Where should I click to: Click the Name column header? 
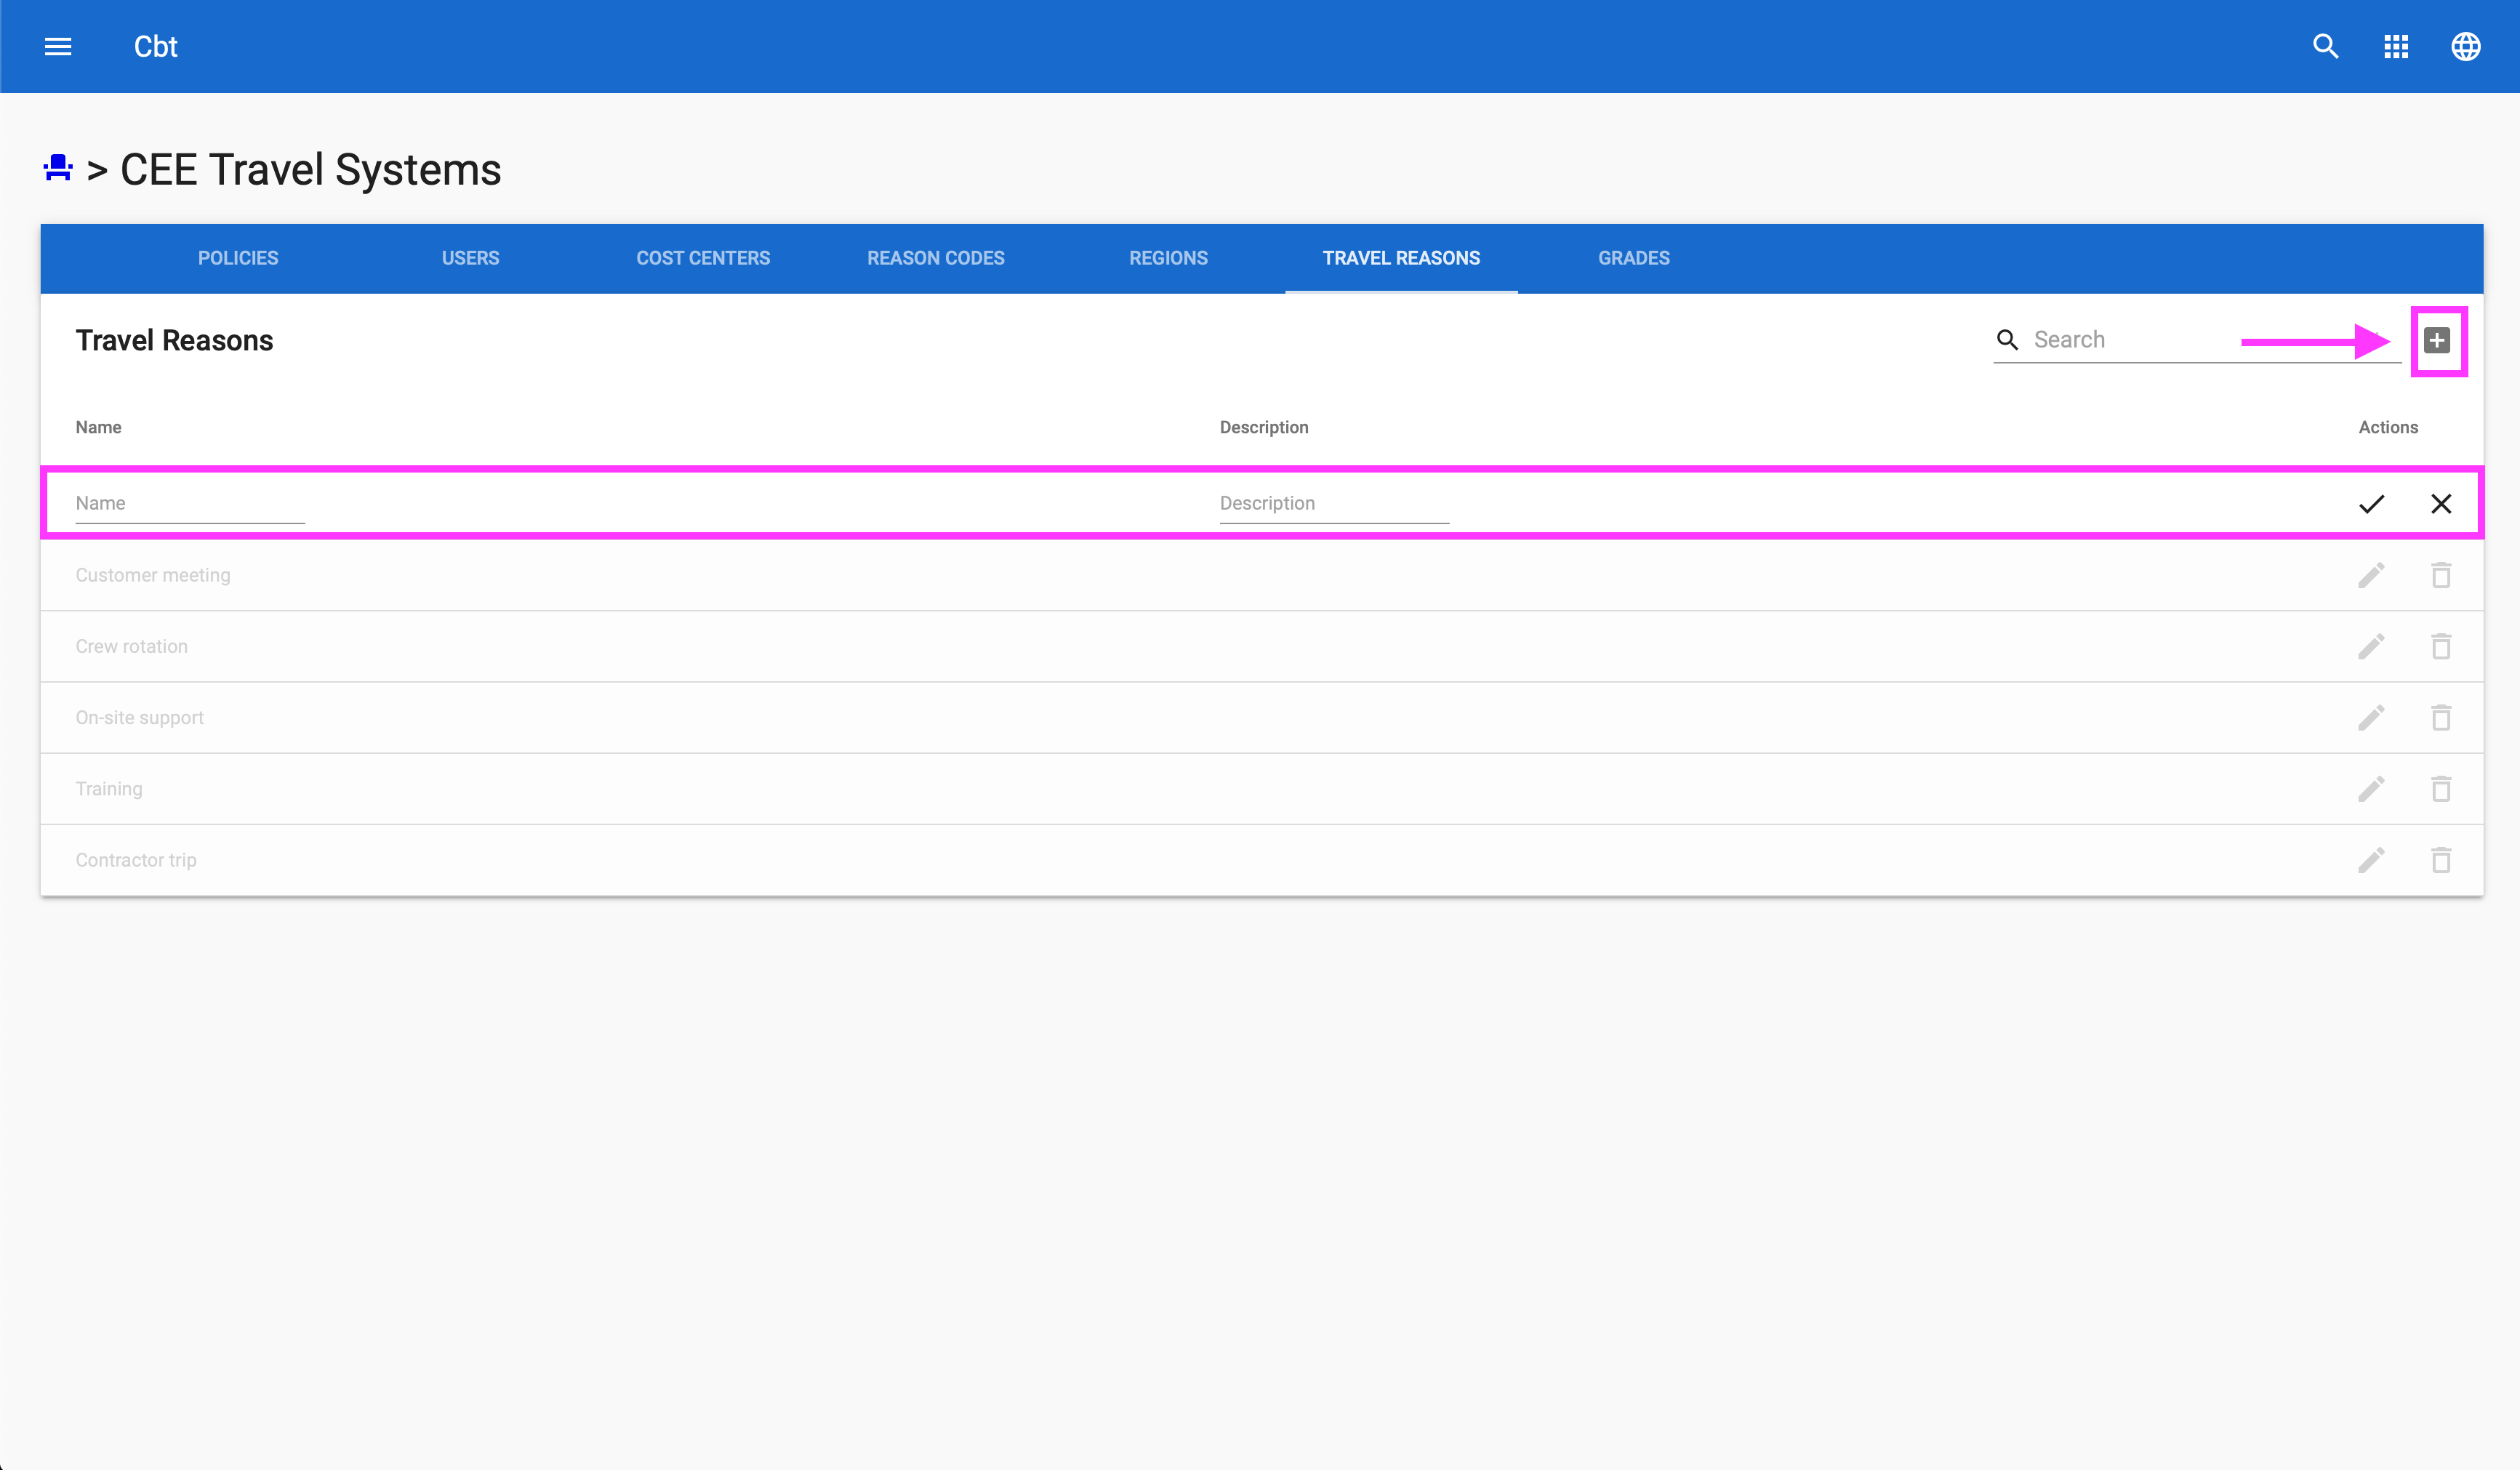99,427
